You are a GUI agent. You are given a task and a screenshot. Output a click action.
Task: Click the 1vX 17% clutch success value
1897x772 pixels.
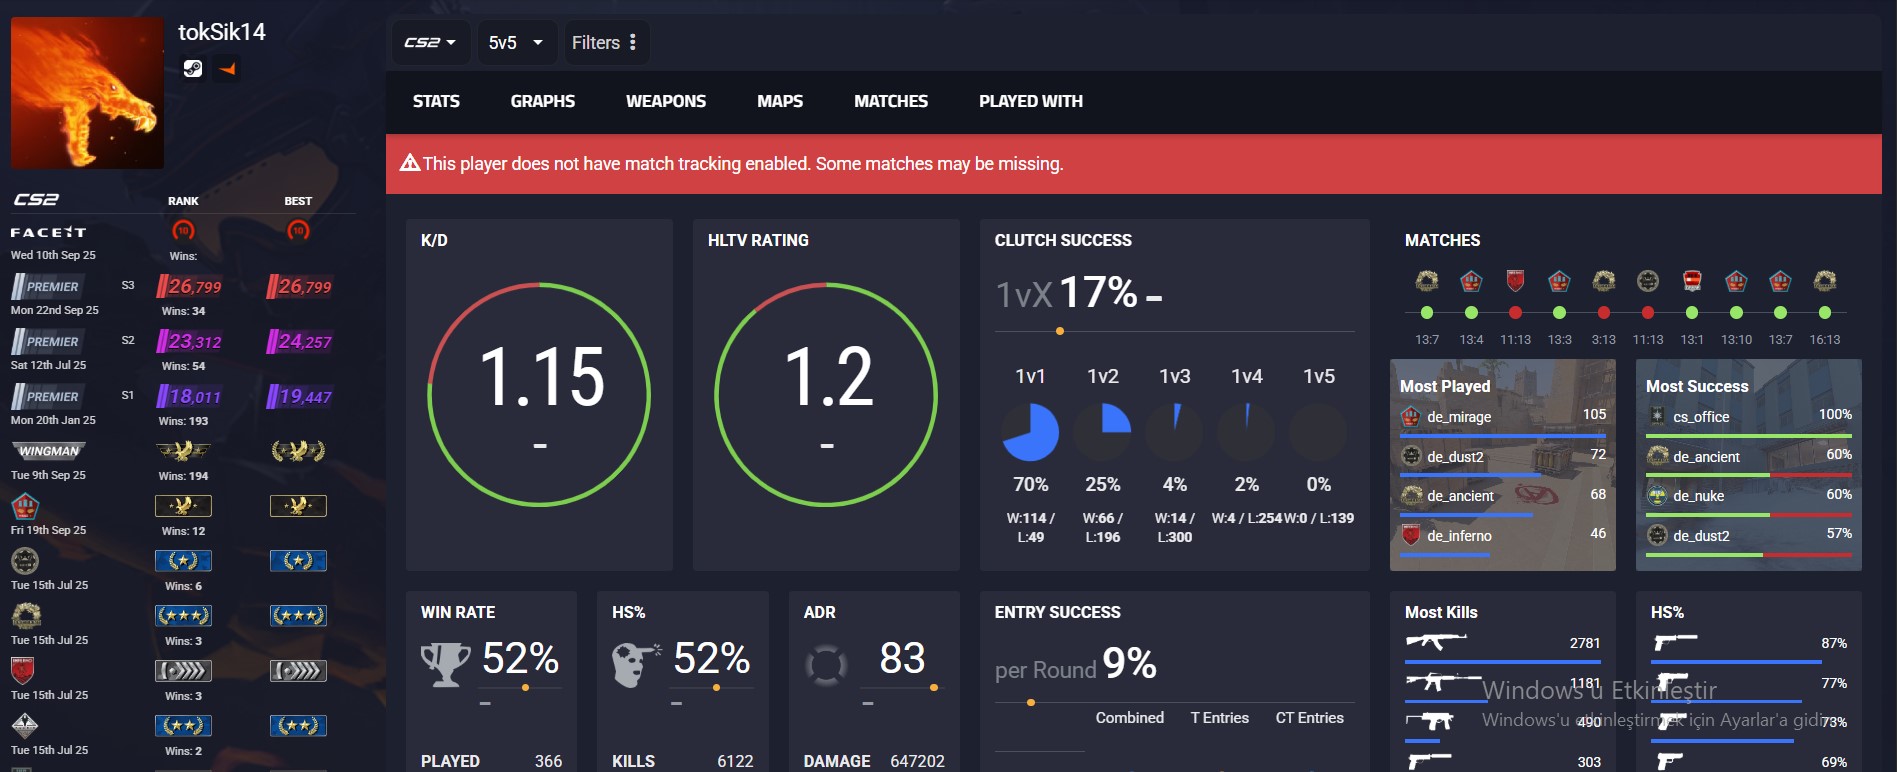(x=1098, y=293)
